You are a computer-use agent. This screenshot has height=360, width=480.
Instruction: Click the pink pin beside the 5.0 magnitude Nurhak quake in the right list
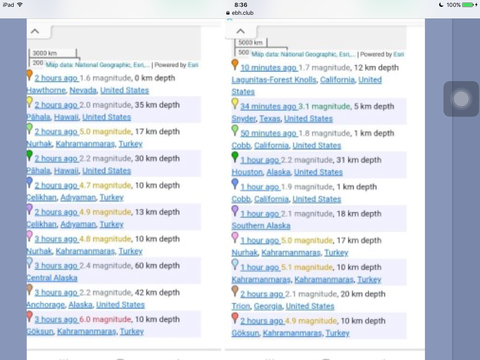click(x=235, y=237)
